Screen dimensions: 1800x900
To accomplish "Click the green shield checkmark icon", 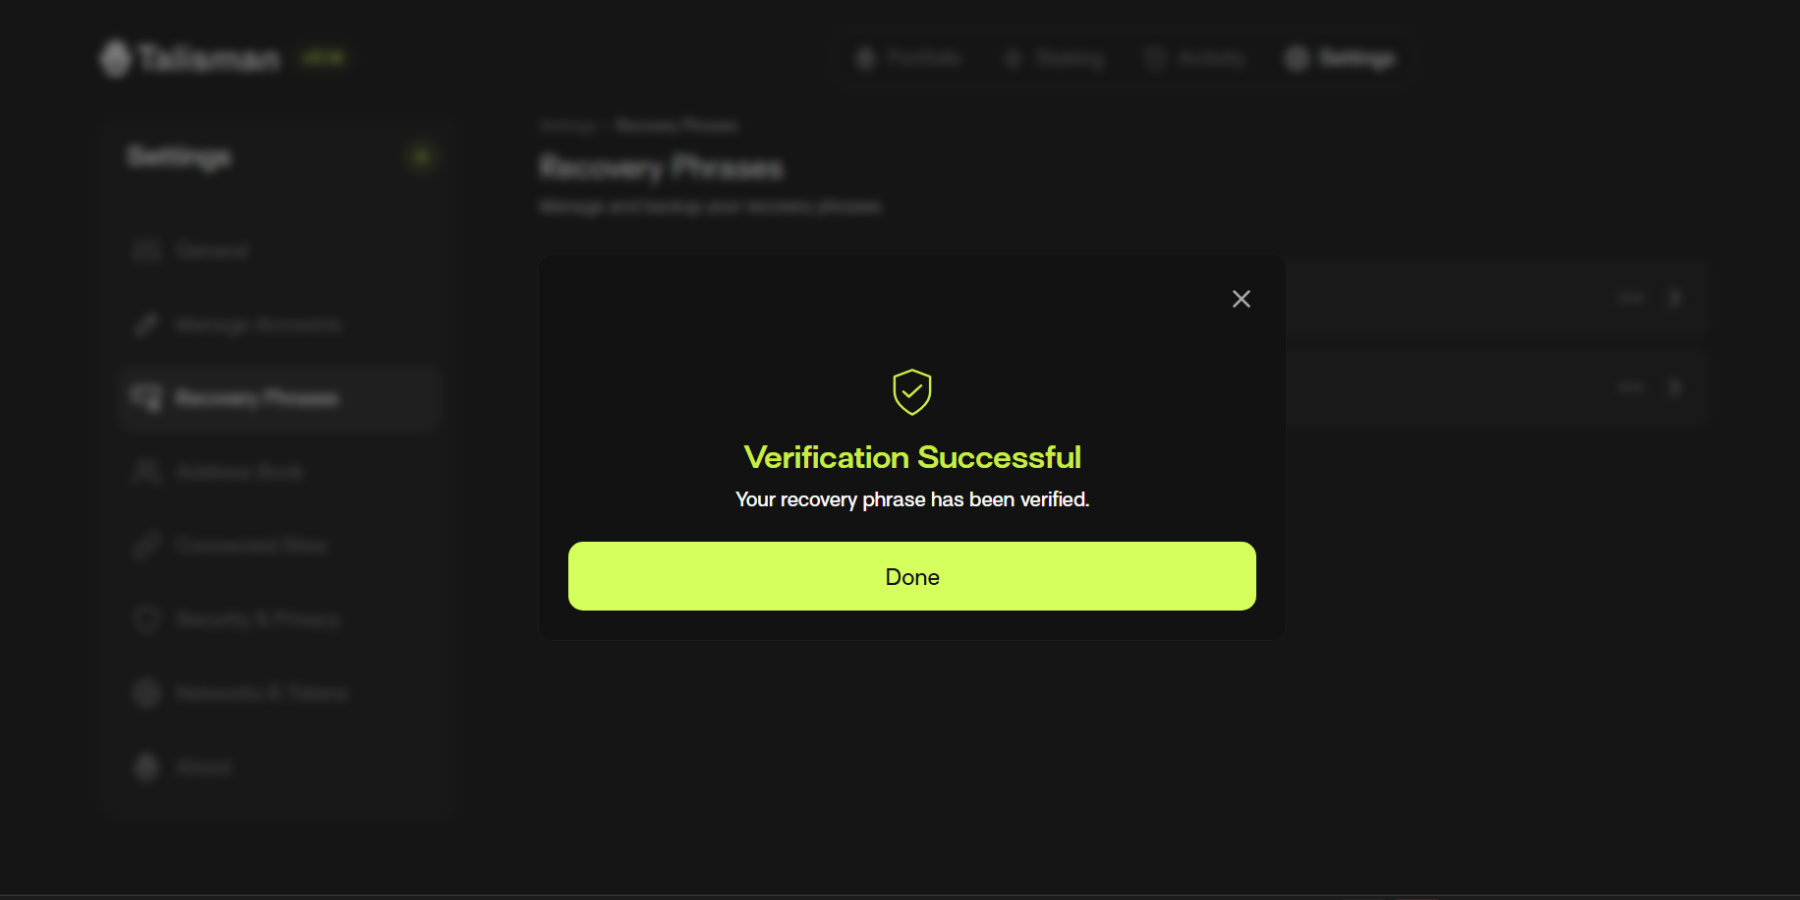I will coord(912,391).
